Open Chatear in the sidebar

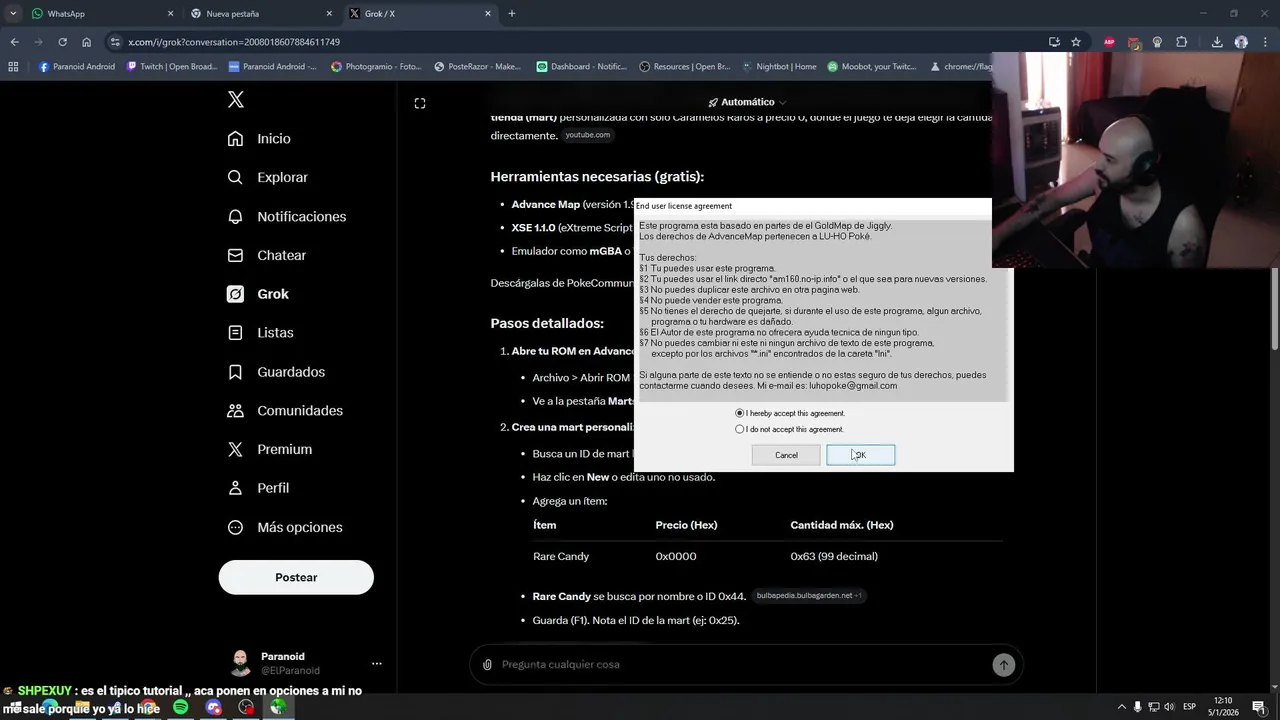click(266, 255)
